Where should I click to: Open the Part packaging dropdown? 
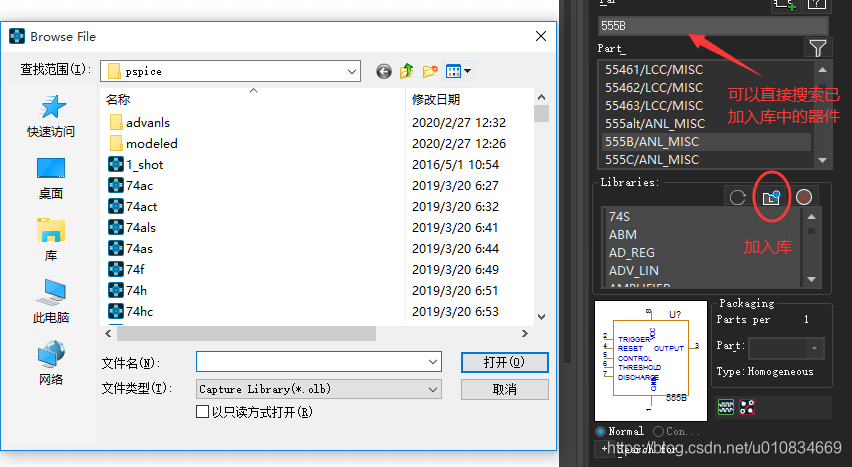tap(814, 348)
